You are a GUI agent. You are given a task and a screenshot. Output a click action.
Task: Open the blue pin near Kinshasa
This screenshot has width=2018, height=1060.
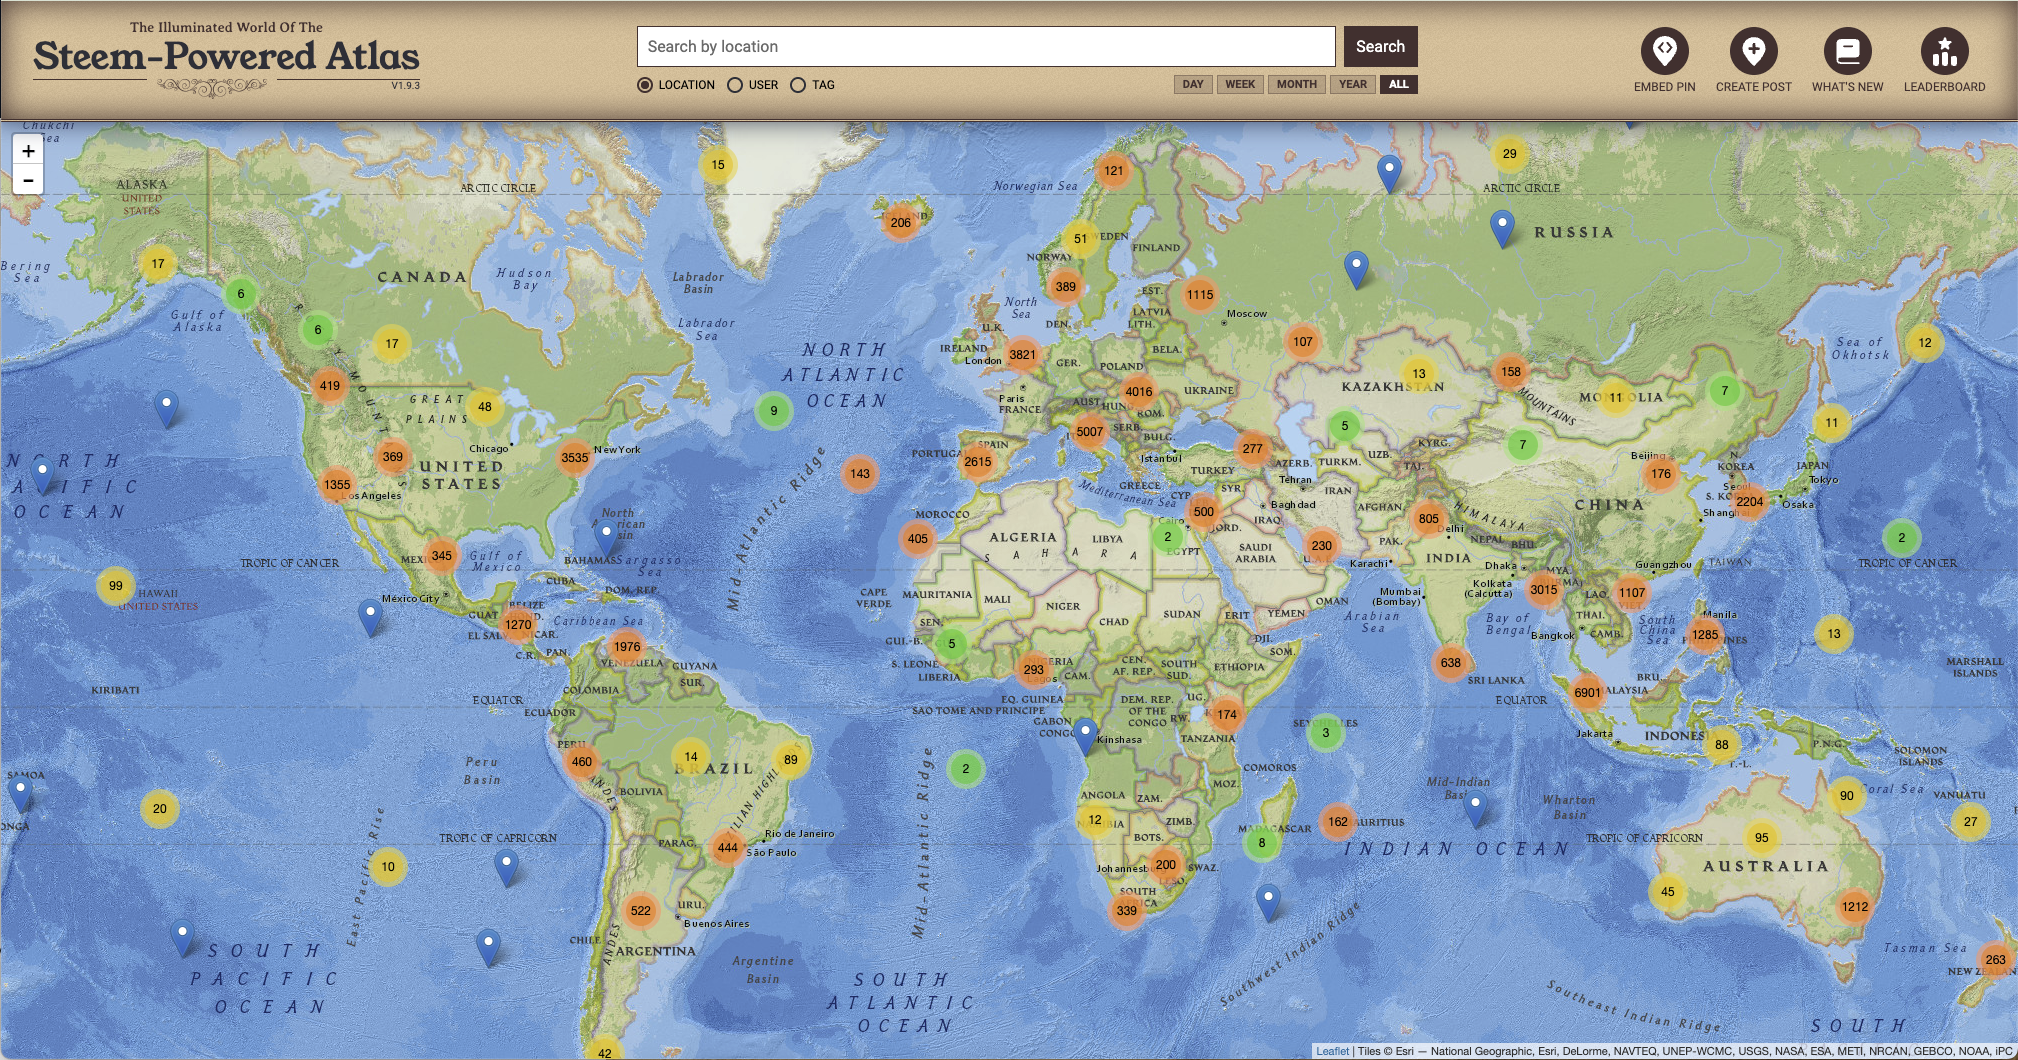[x=1085, y=737]
